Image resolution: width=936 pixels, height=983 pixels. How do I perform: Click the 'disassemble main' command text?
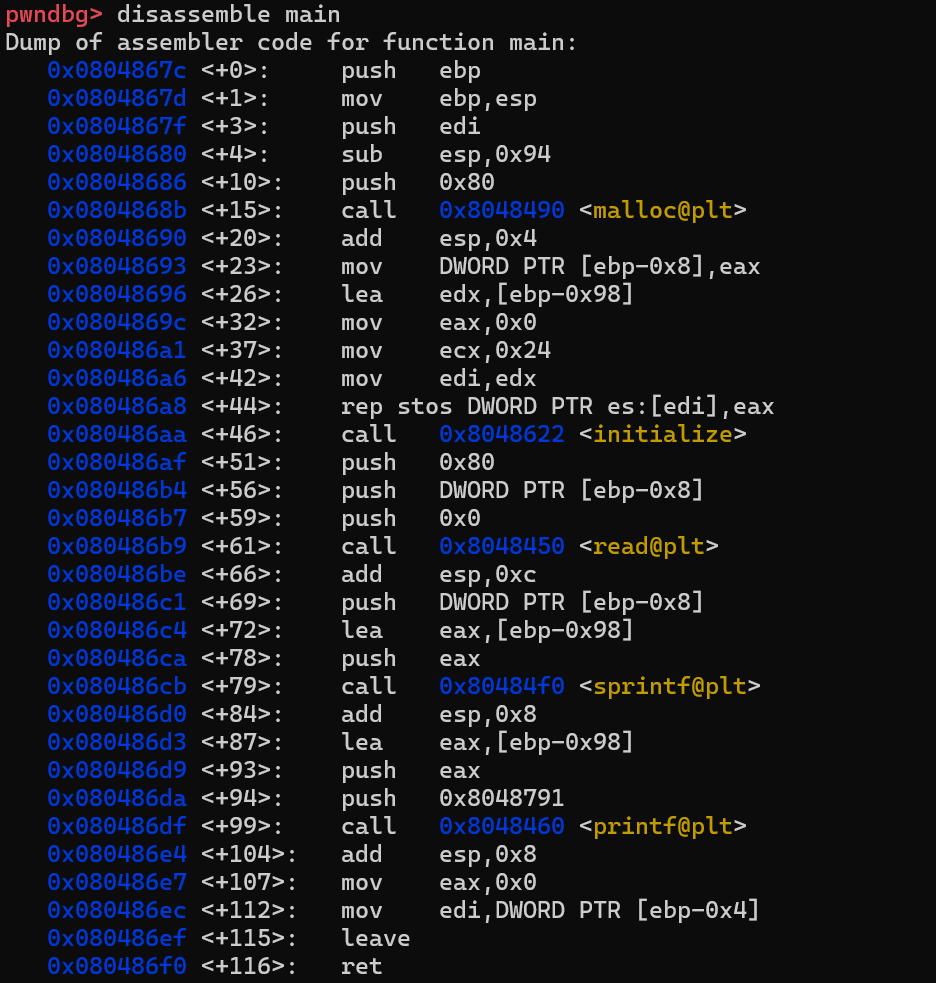coord(228,14)
